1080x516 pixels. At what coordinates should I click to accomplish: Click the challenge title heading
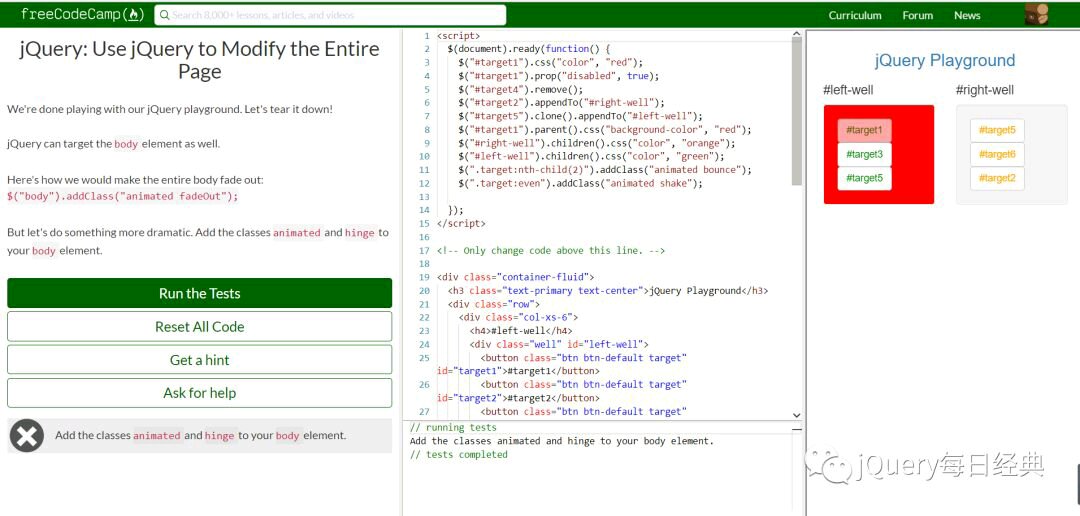[x=200, y=60]
